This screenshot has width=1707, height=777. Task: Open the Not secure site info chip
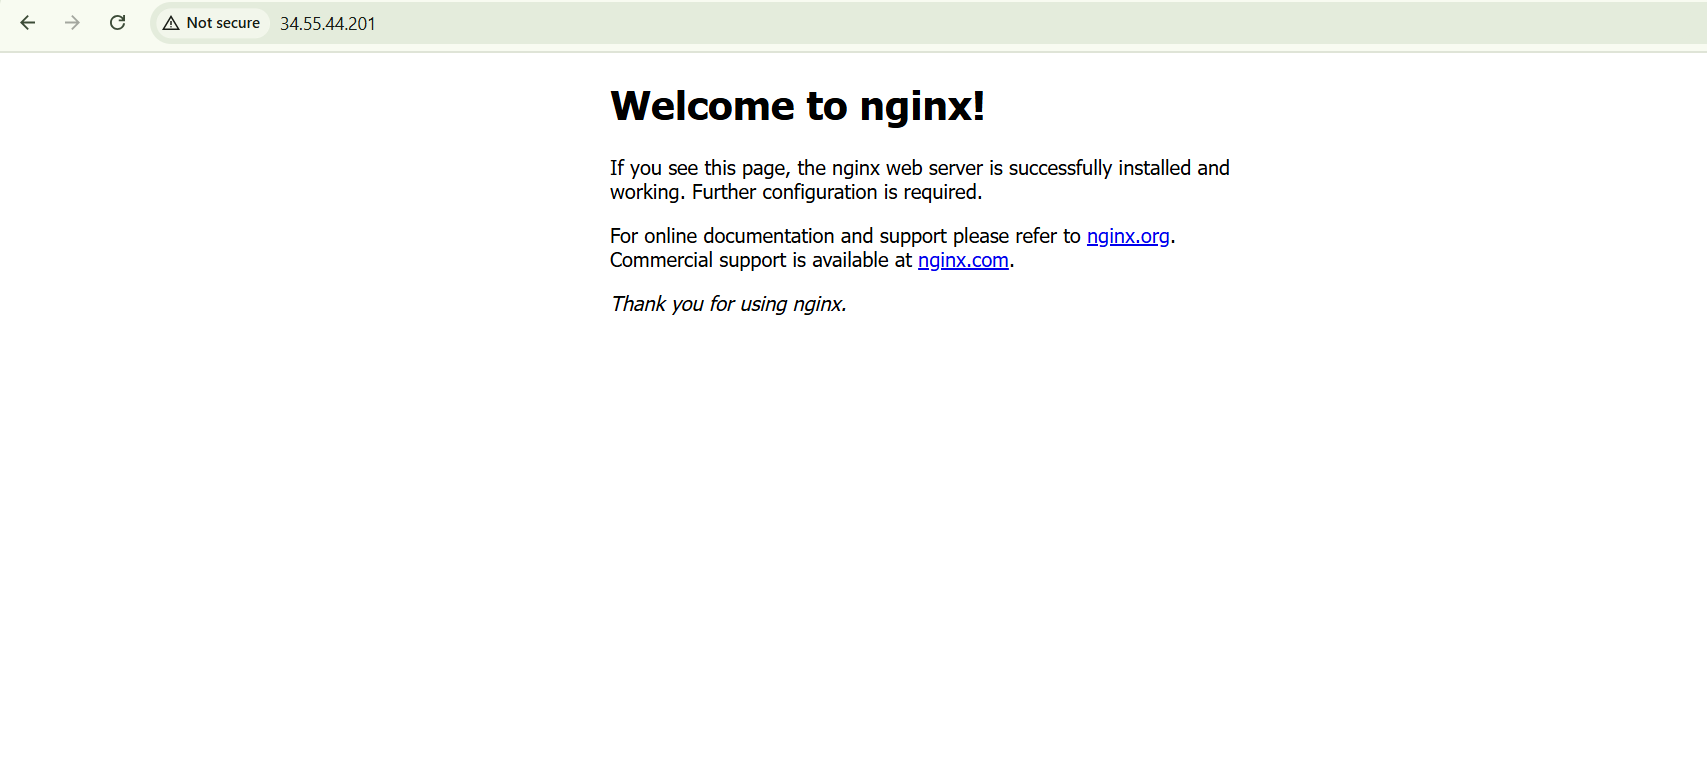coord(212,23)
